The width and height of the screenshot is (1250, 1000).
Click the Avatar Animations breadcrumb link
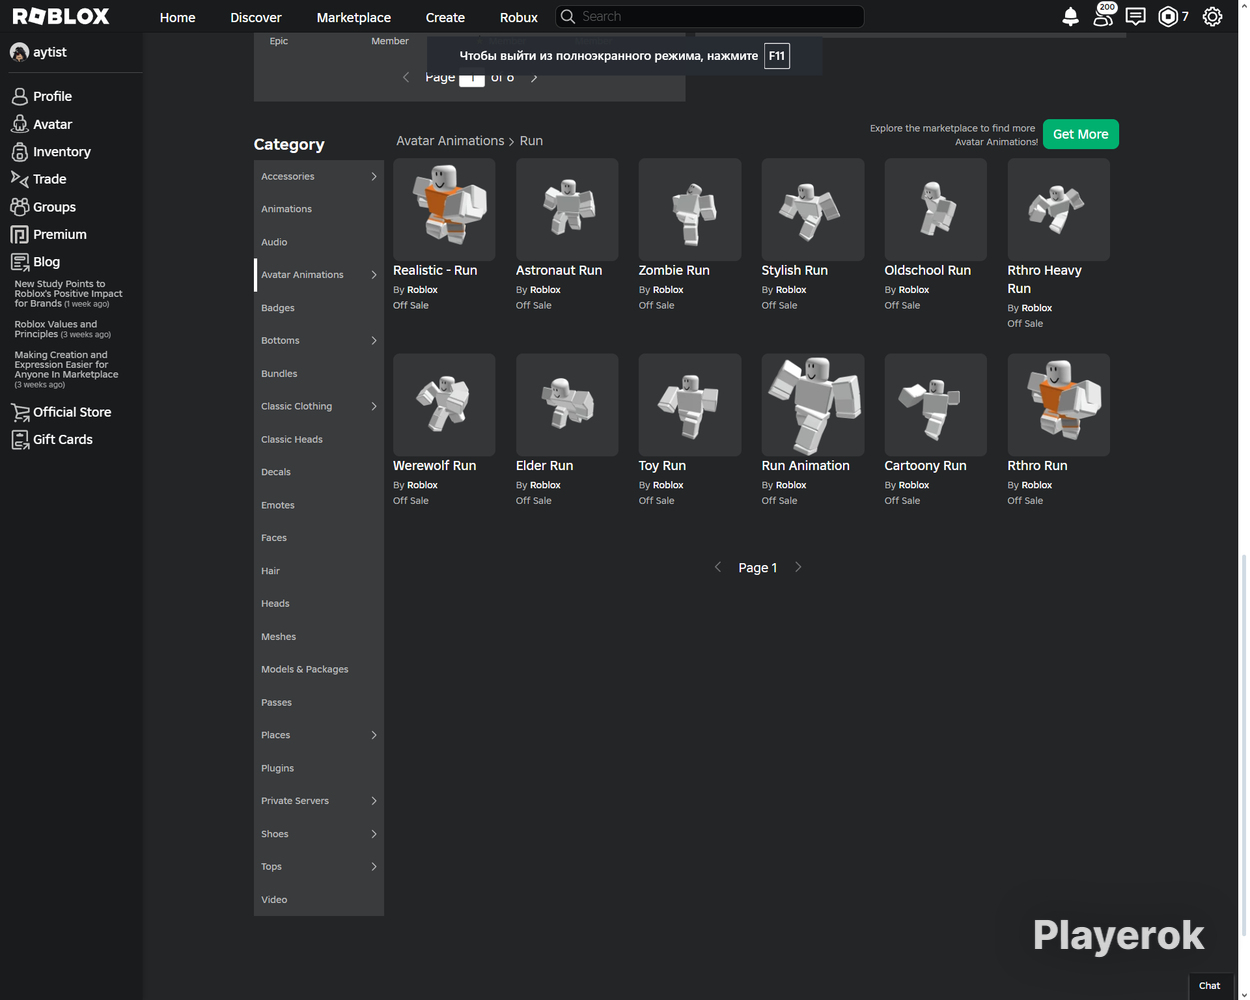(450, 141)
